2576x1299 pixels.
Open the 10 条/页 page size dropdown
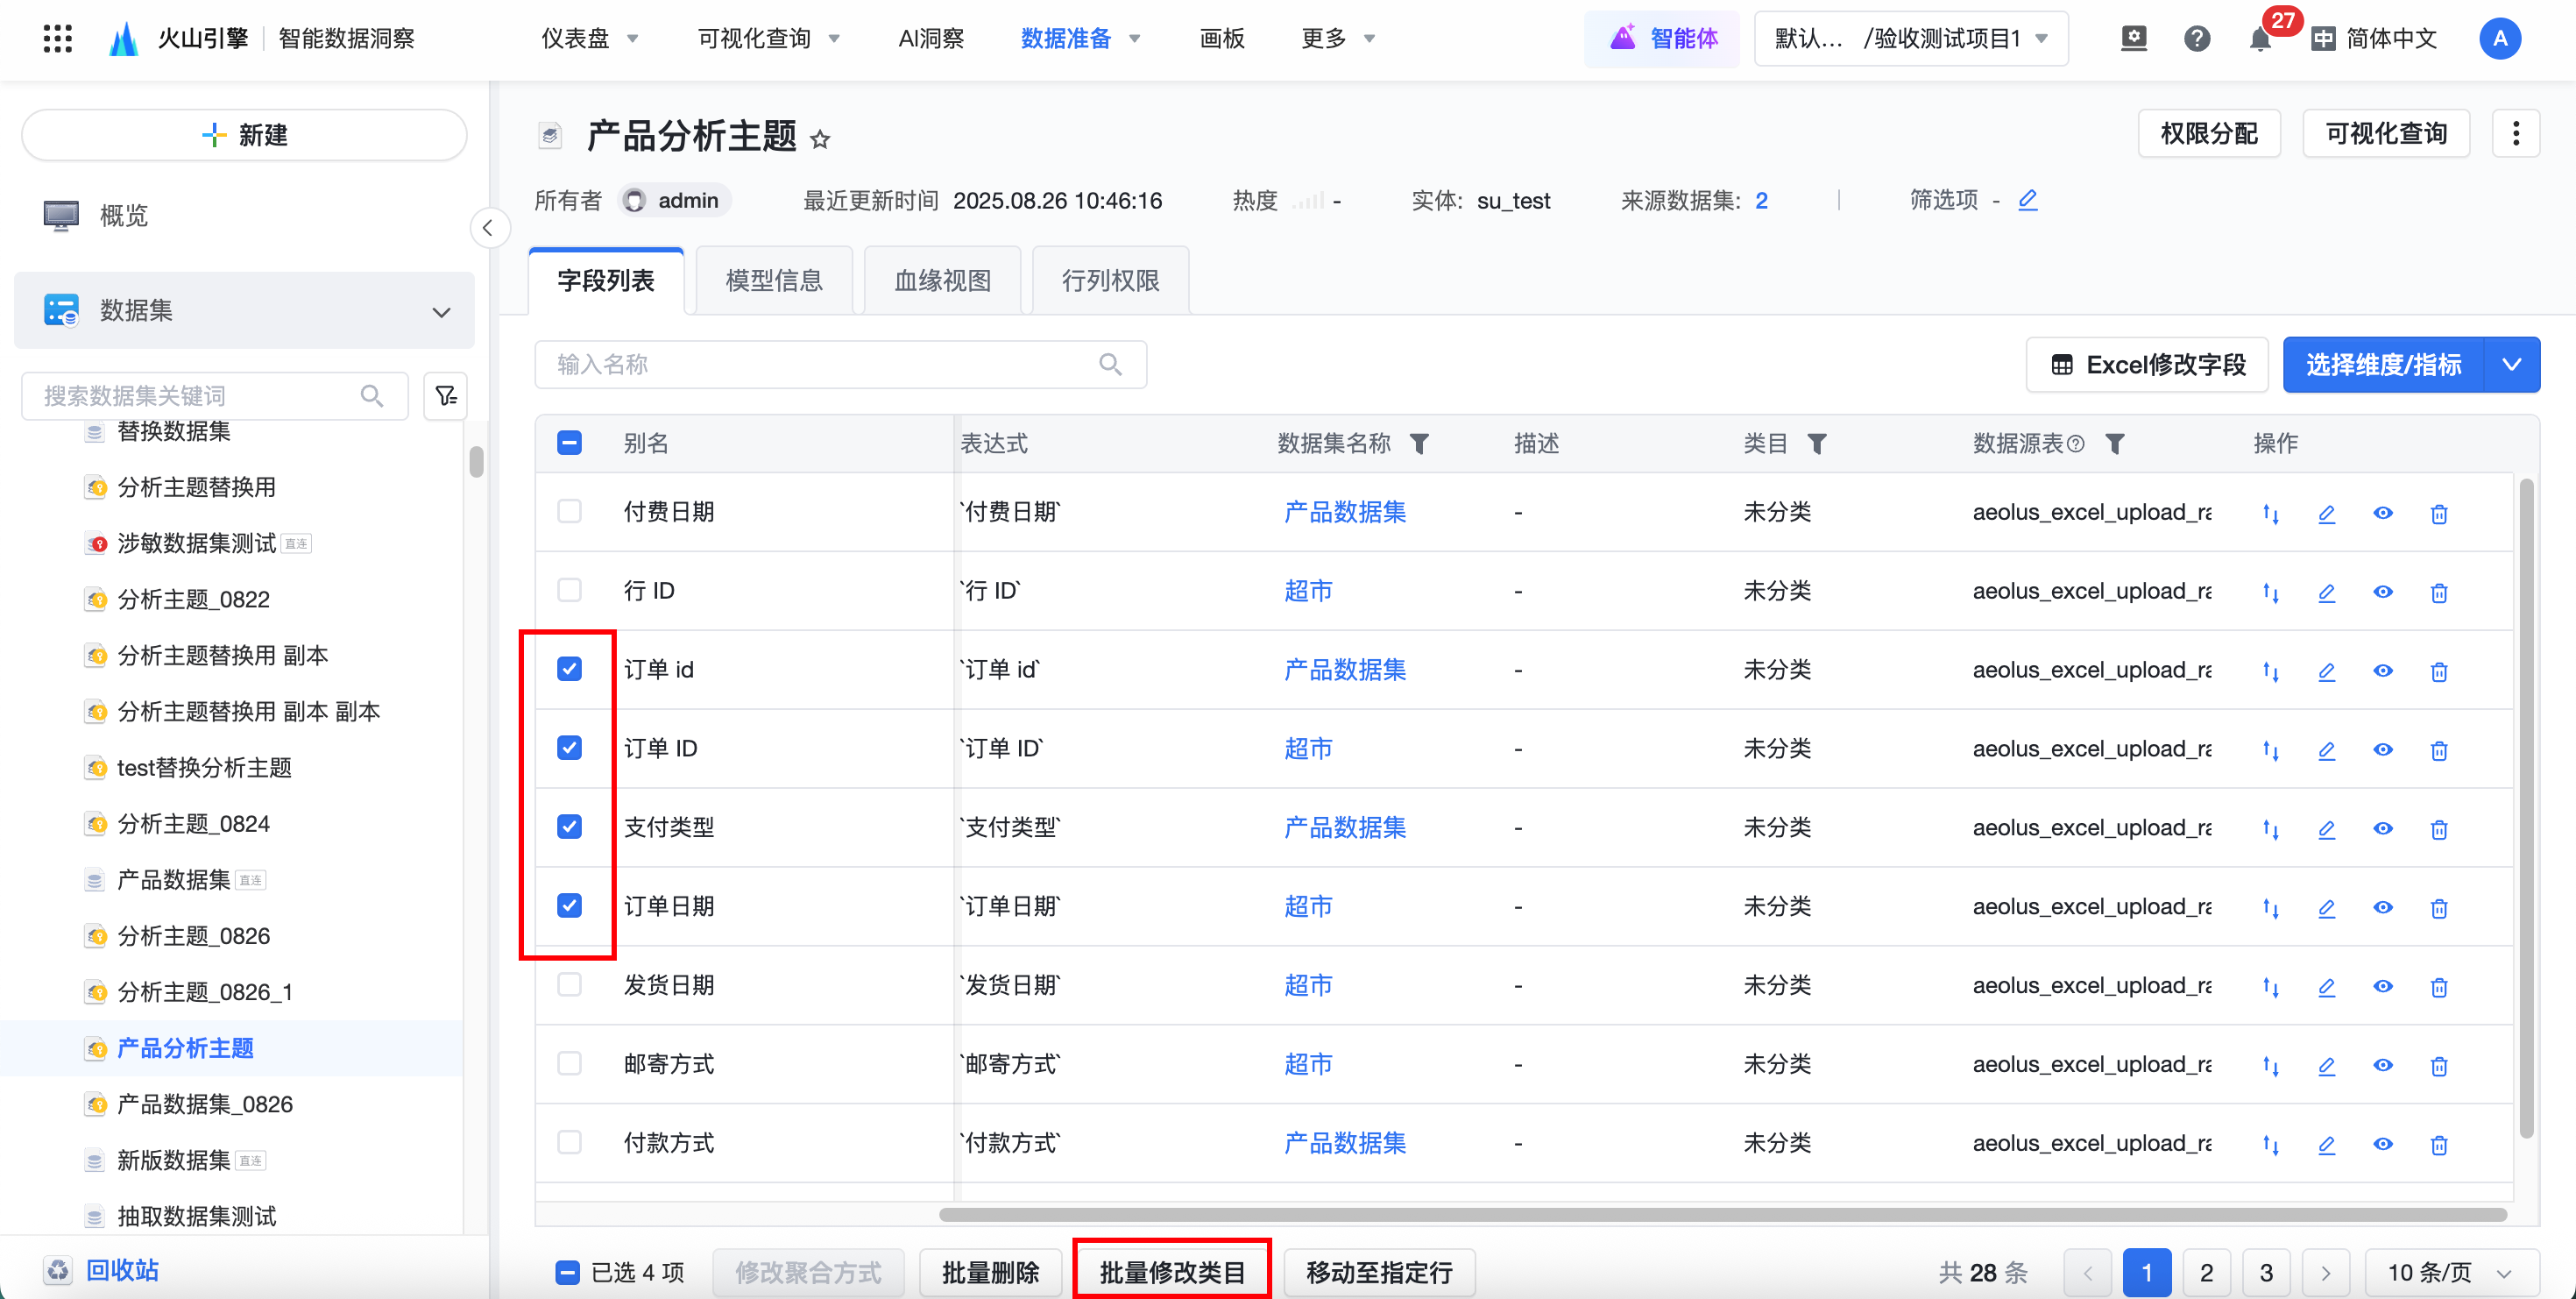point(2449,1272)
